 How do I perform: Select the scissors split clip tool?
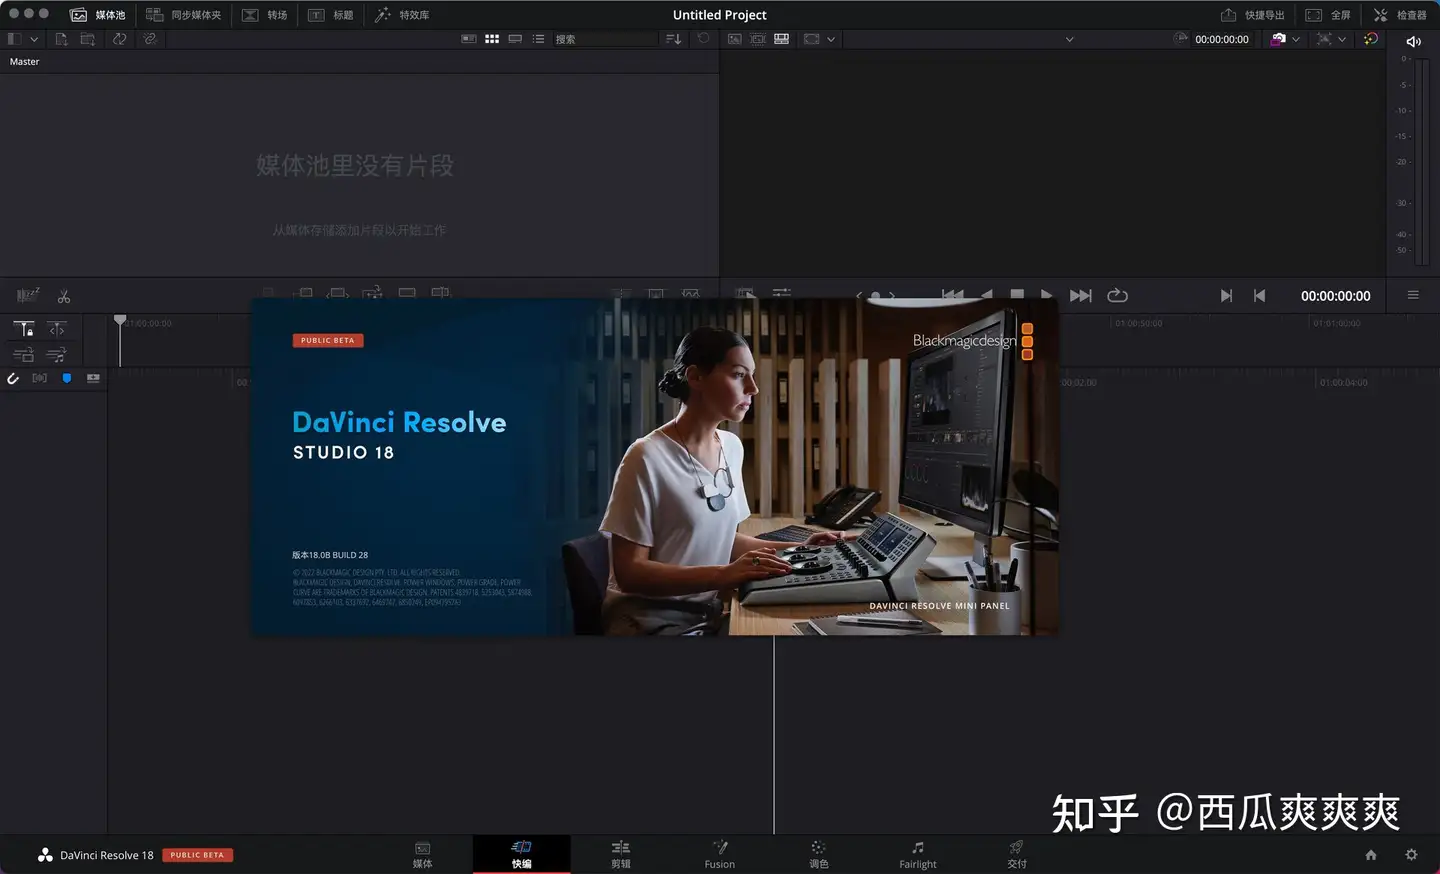pos(64,297)
